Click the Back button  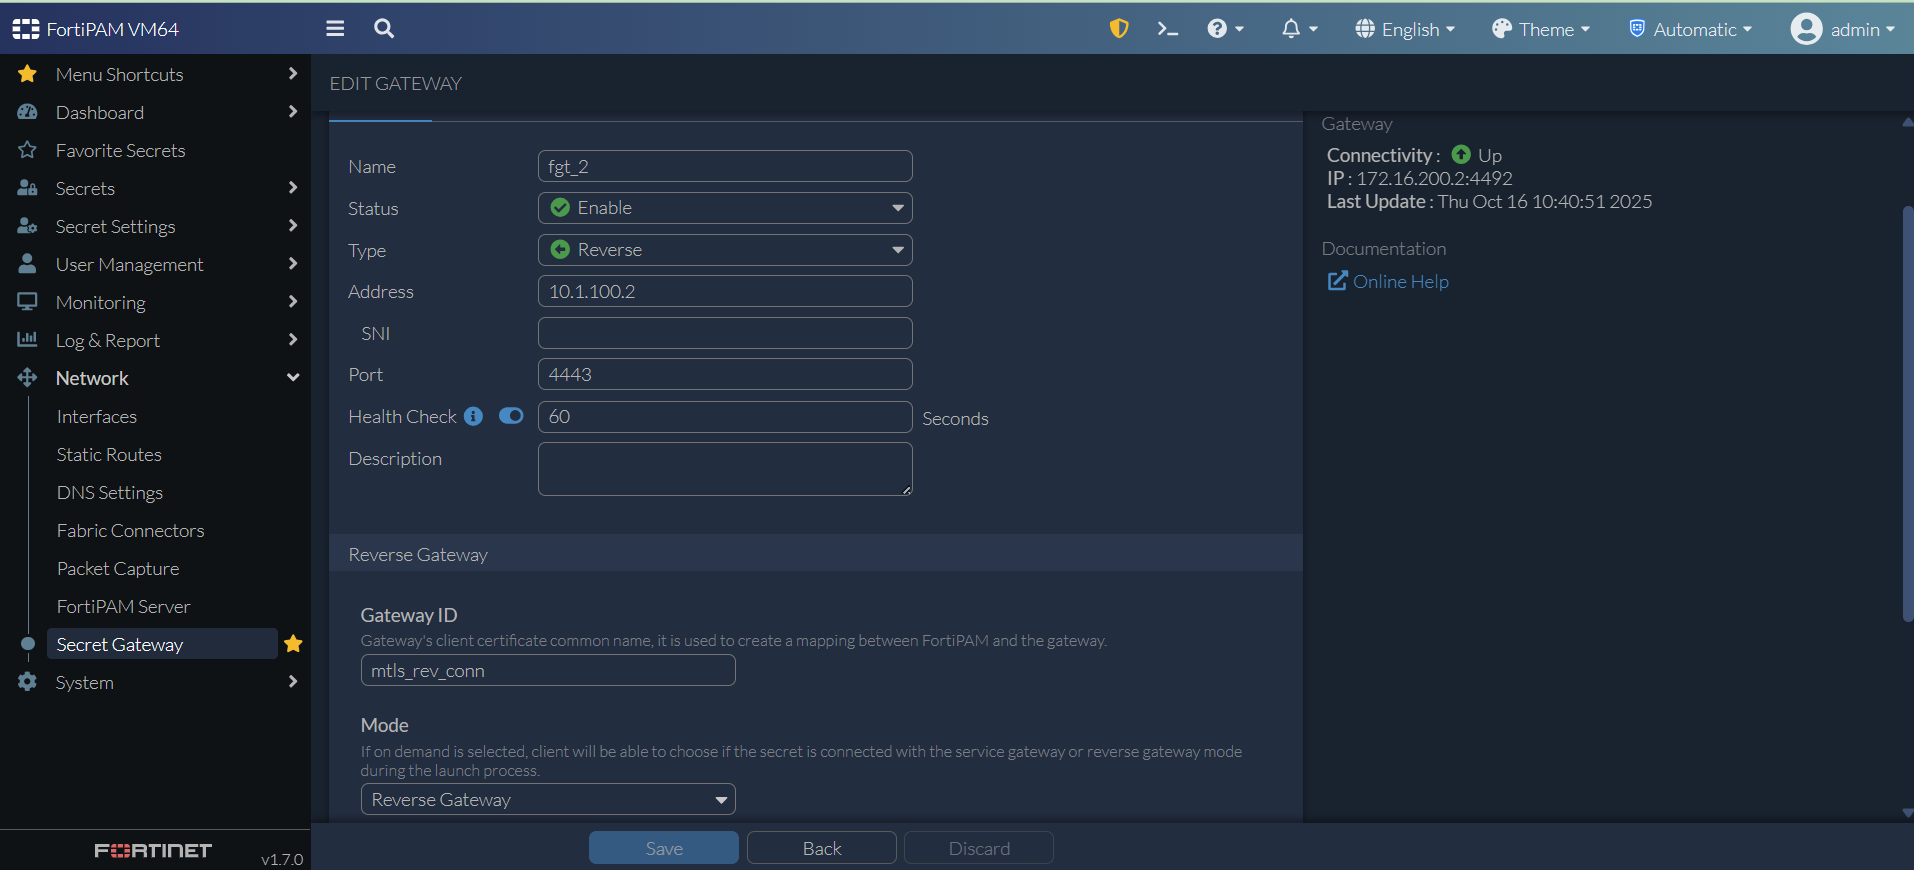tap(822, 848)
